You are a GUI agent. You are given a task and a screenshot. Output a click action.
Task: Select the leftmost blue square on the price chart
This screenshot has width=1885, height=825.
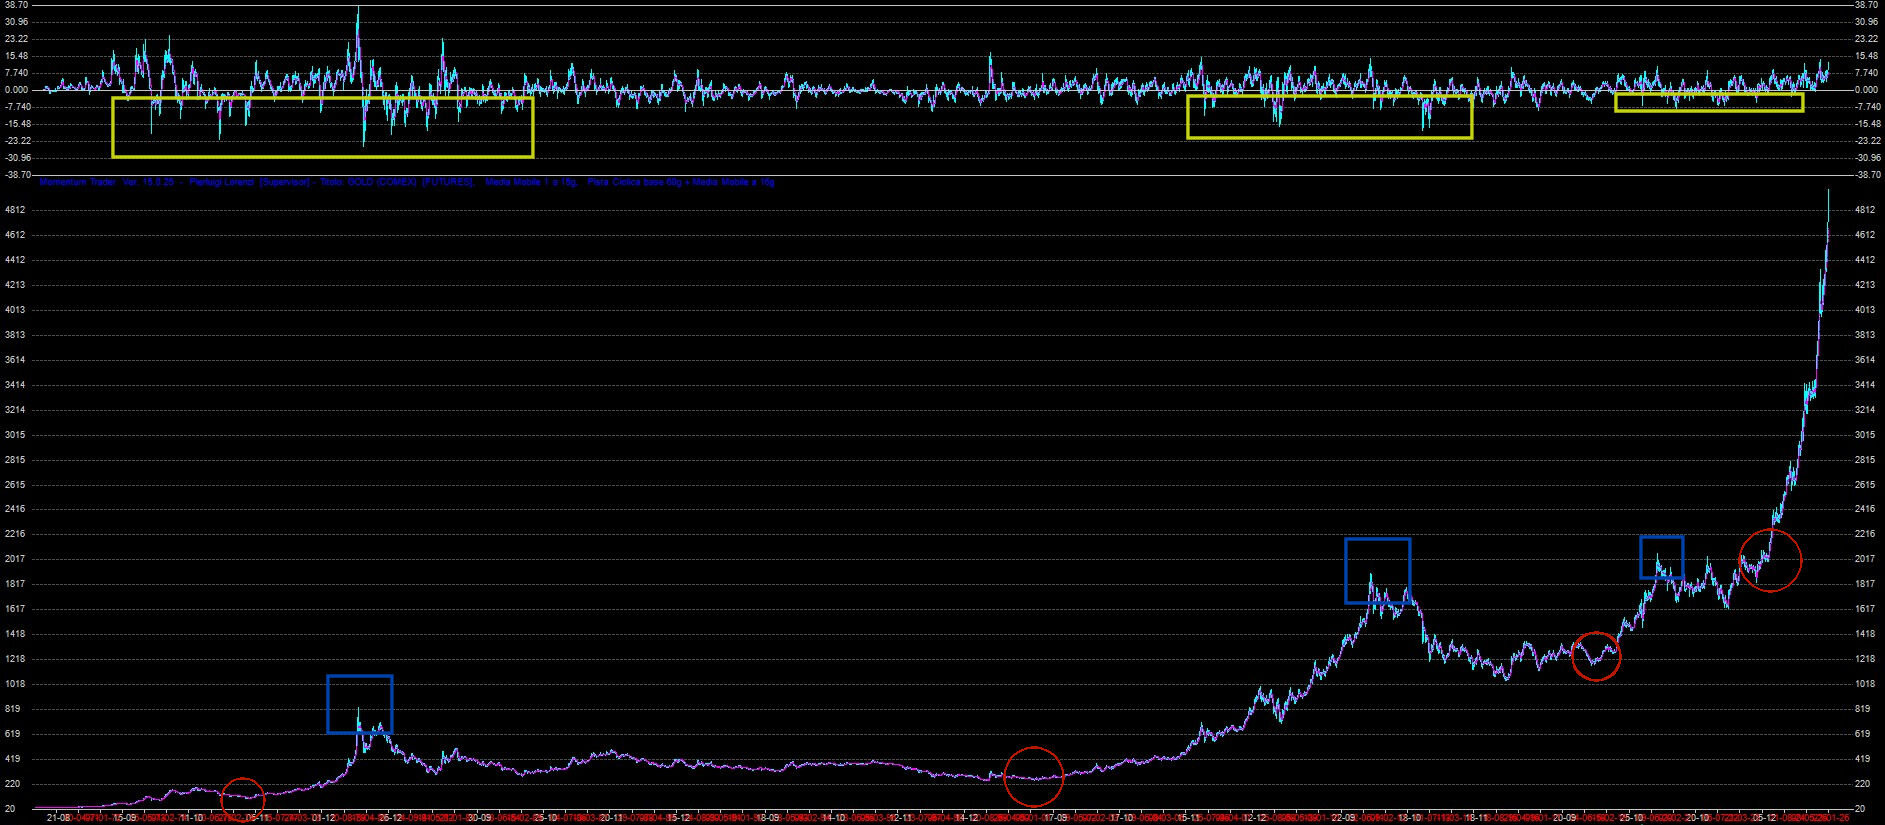click(x=359, y=704)
